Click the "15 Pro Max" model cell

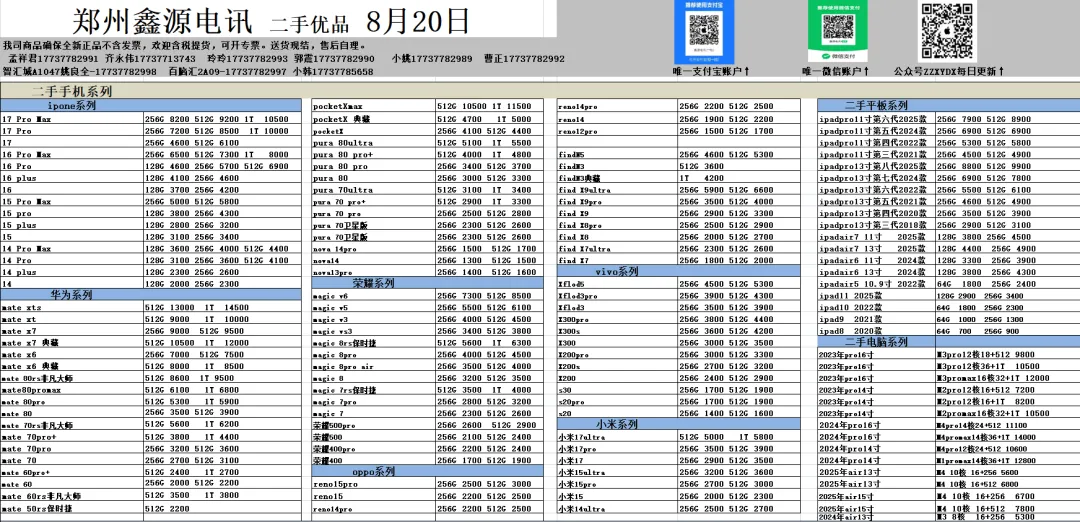click(72, 201)
